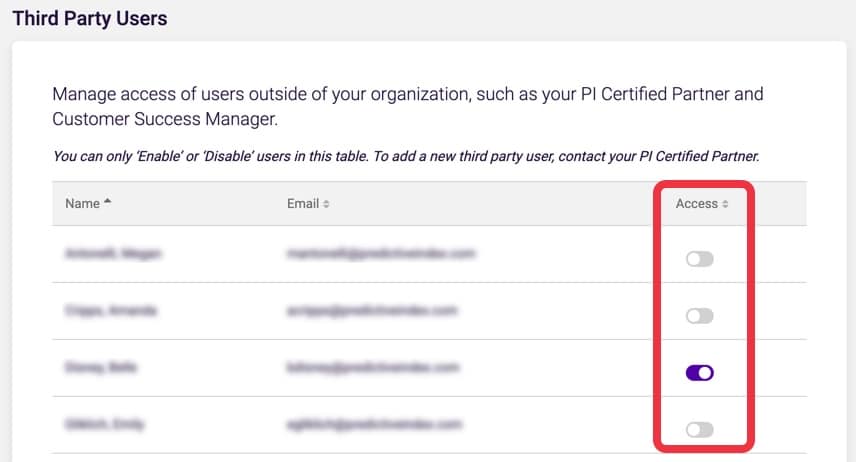
Task: Enable access toggle in the fourth user row
Action: coord(700,429)
